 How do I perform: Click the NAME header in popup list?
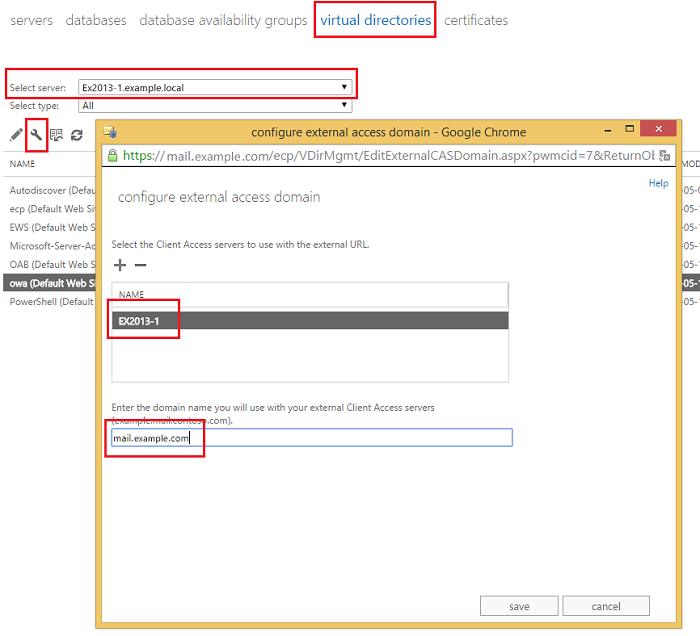[x=131, y=295]
